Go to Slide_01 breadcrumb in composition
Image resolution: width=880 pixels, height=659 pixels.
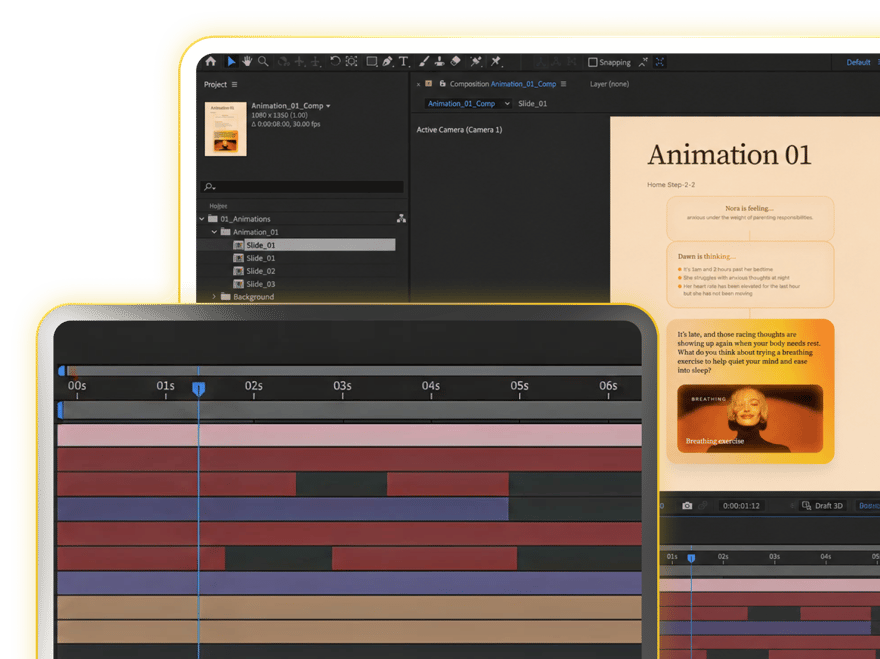[533, 103]
